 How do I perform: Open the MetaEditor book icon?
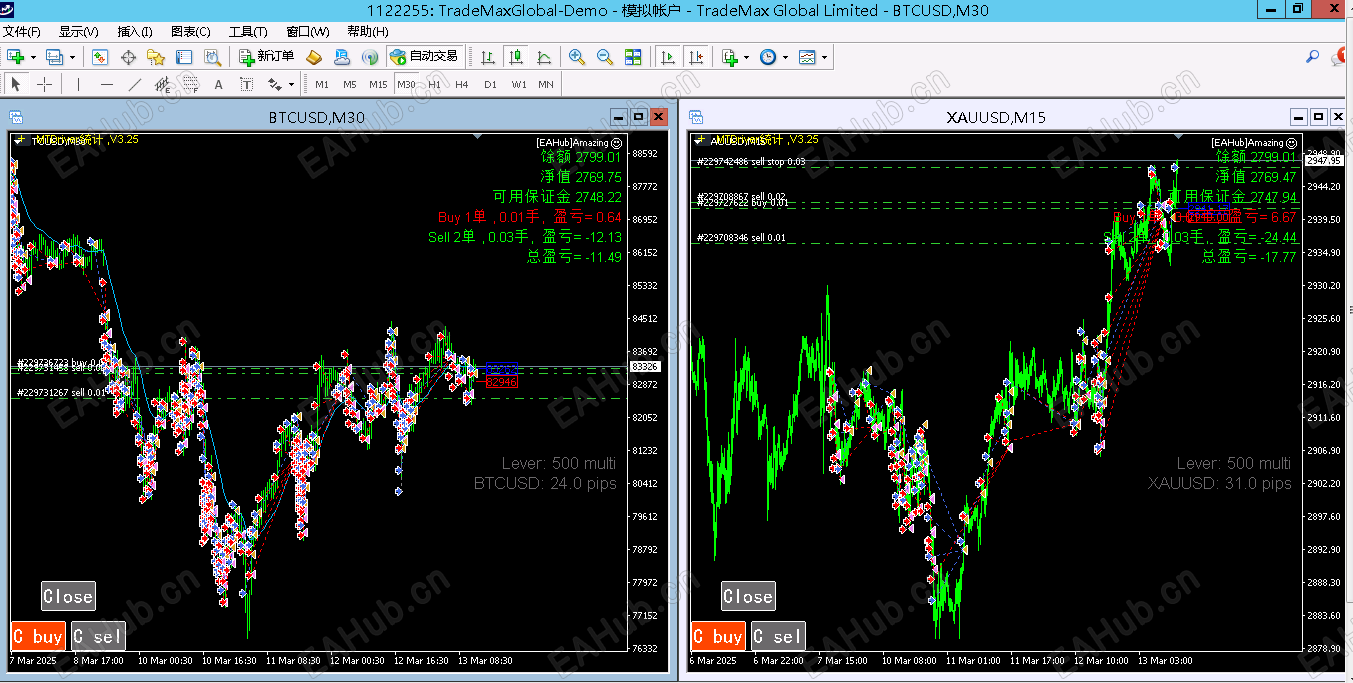[314, 57]
